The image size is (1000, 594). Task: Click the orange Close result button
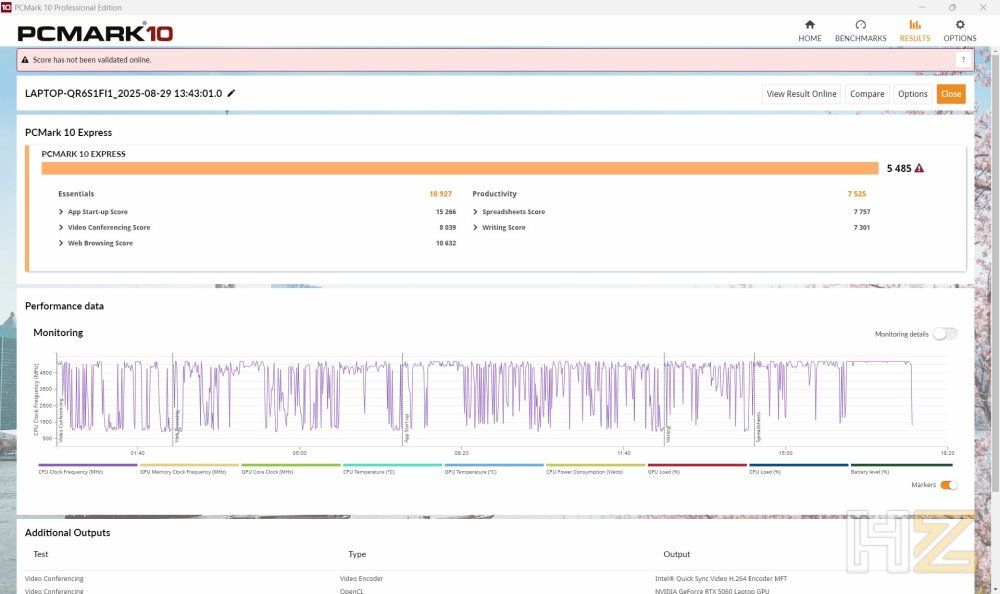[x=950, y=94]
